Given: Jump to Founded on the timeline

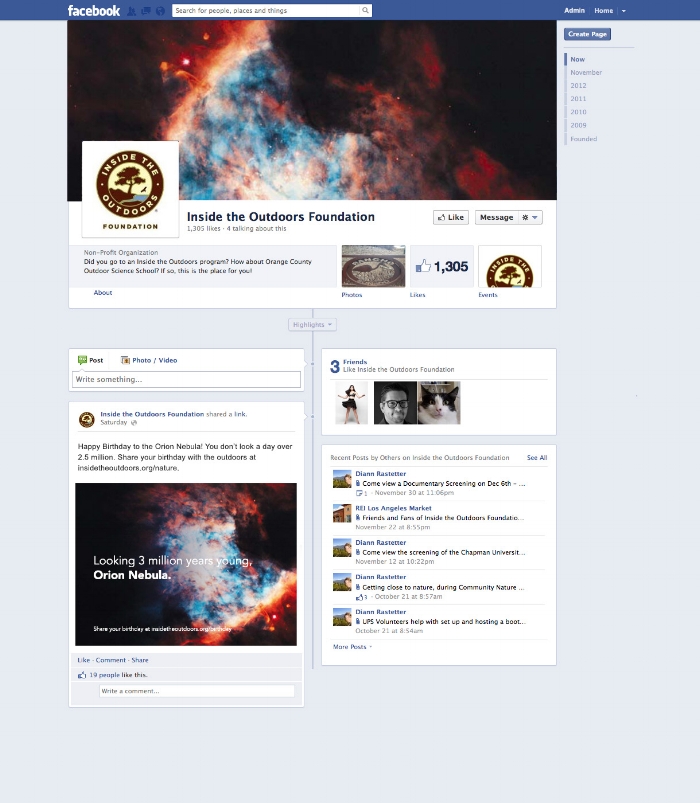Looking at the screenshot, I should [x=583, y=139].
